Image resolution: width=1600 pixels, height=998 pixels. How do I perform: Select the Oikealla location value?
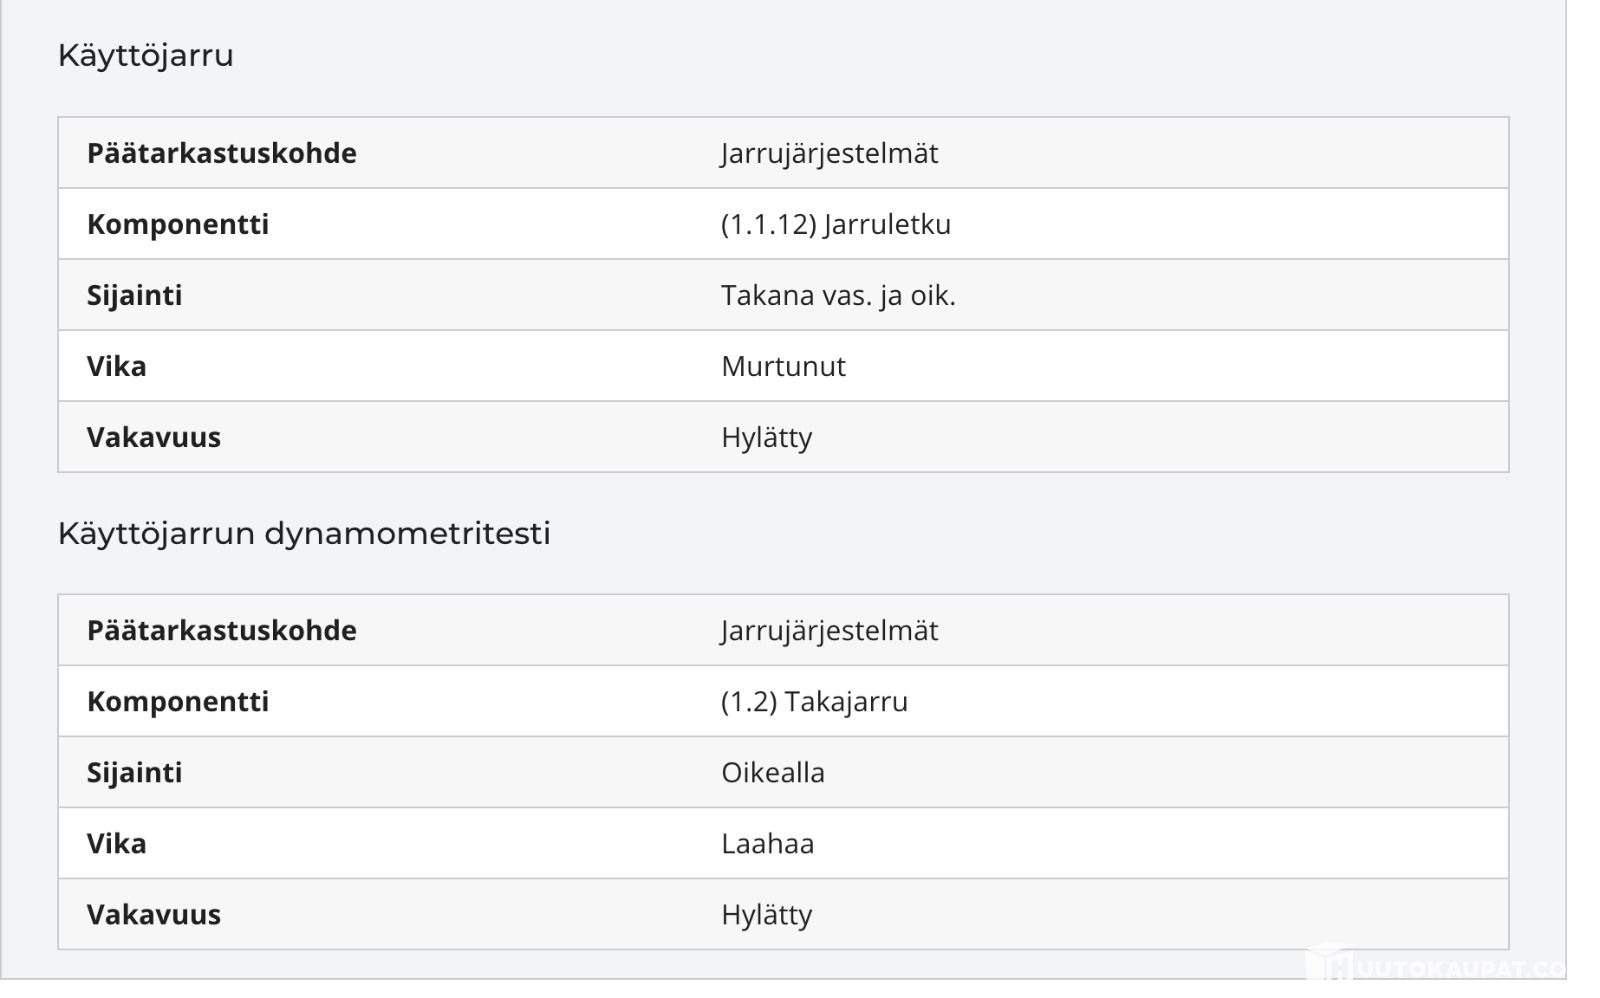point(773,773)
